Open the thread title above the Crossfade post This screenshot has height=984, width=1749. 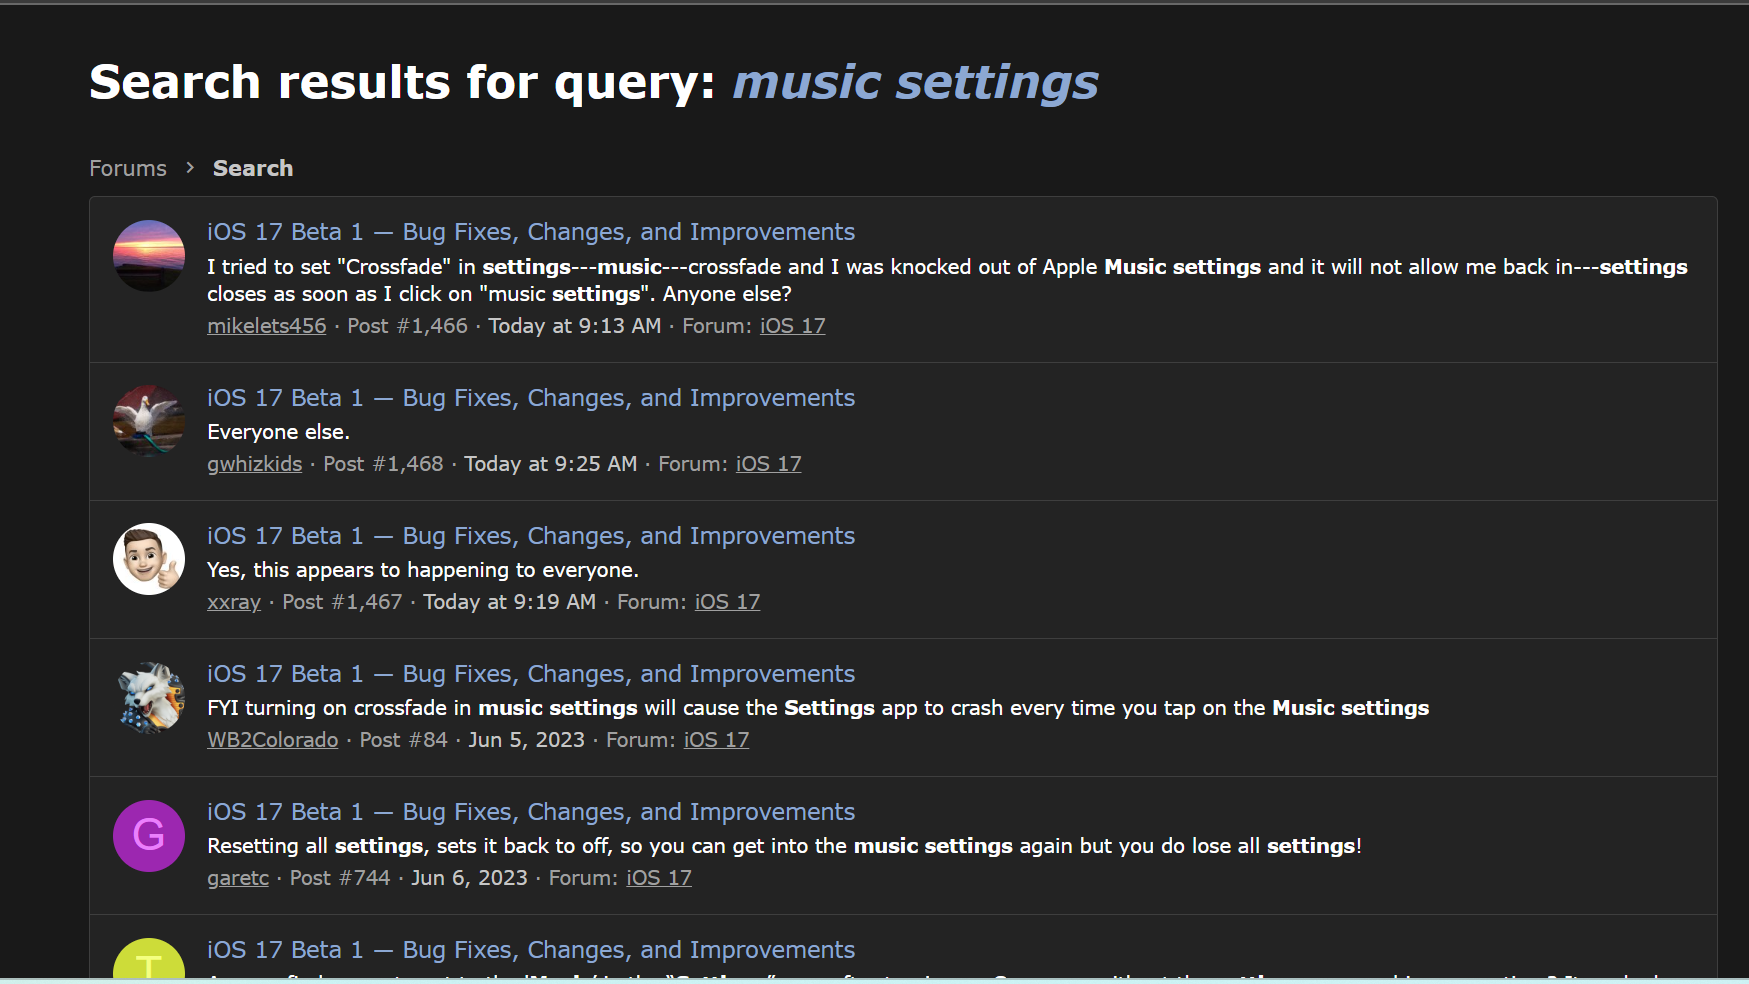(531, 232)
